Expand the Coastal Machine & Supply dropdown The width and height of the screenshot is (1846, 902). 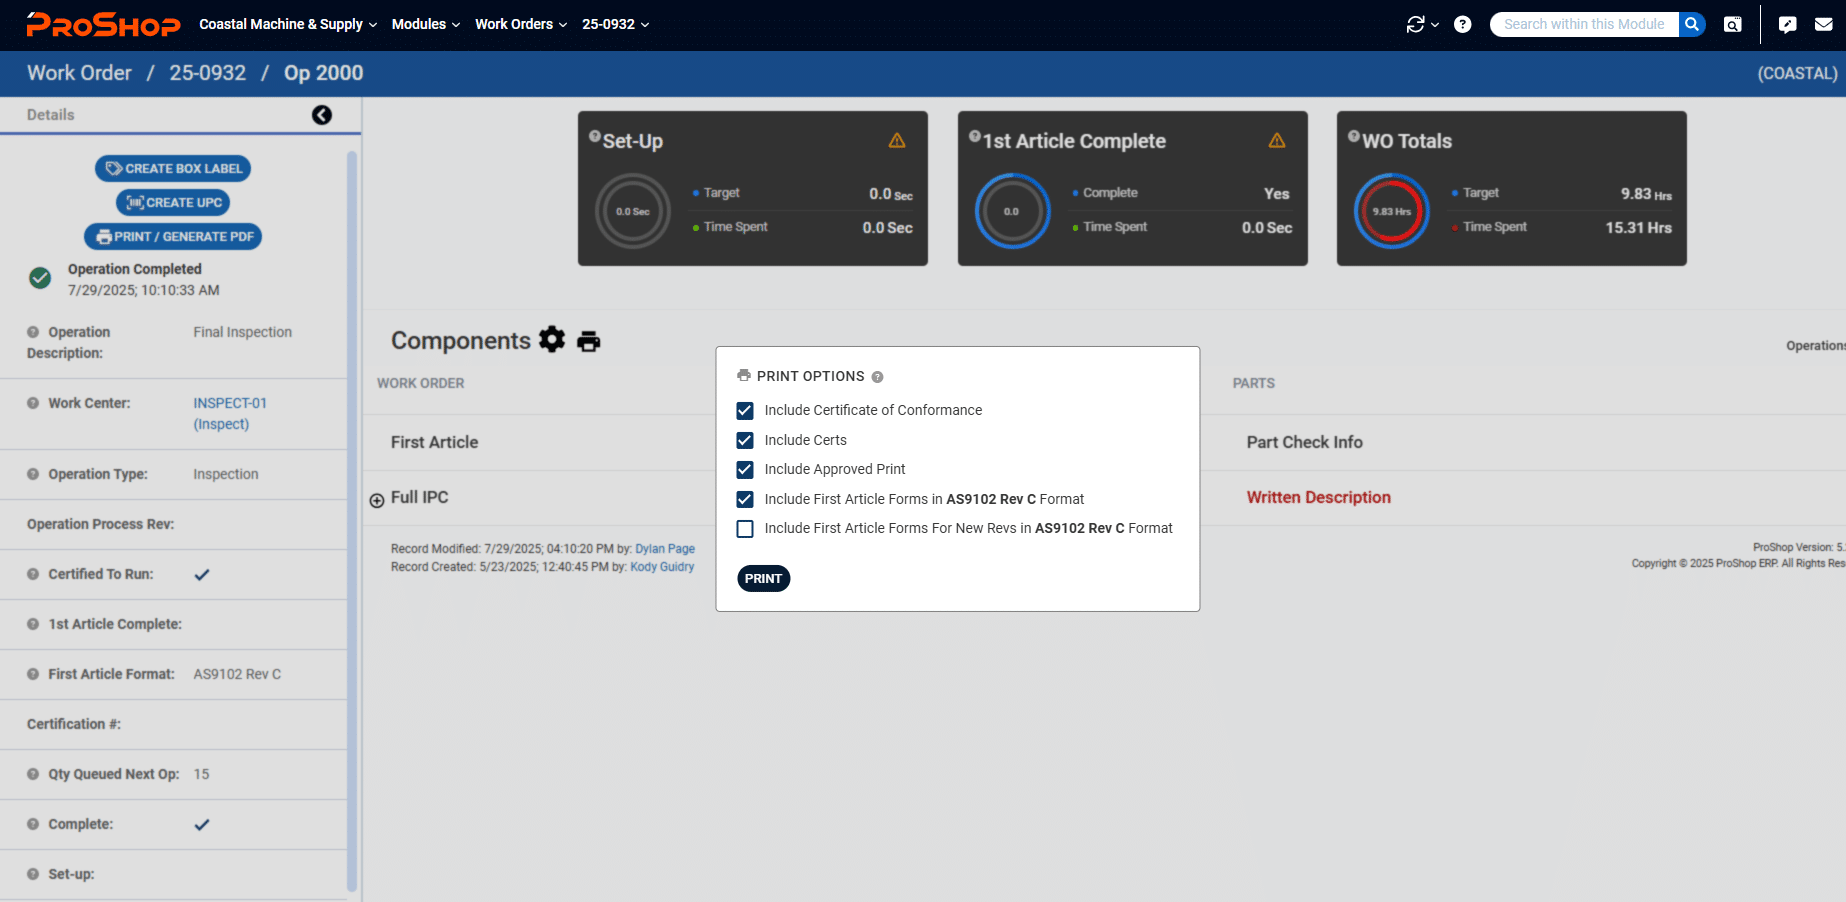click(x=288, y=24)
